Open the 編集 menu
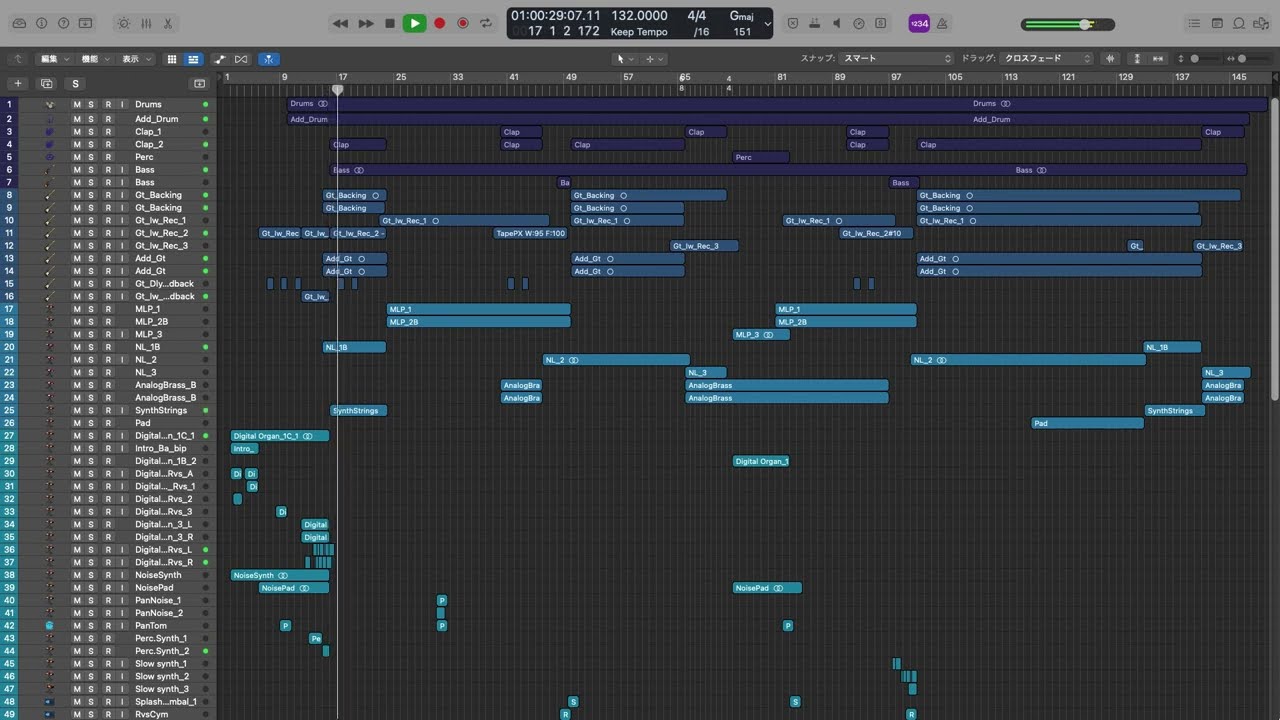Screen dimensions: 1280x720 53,59
